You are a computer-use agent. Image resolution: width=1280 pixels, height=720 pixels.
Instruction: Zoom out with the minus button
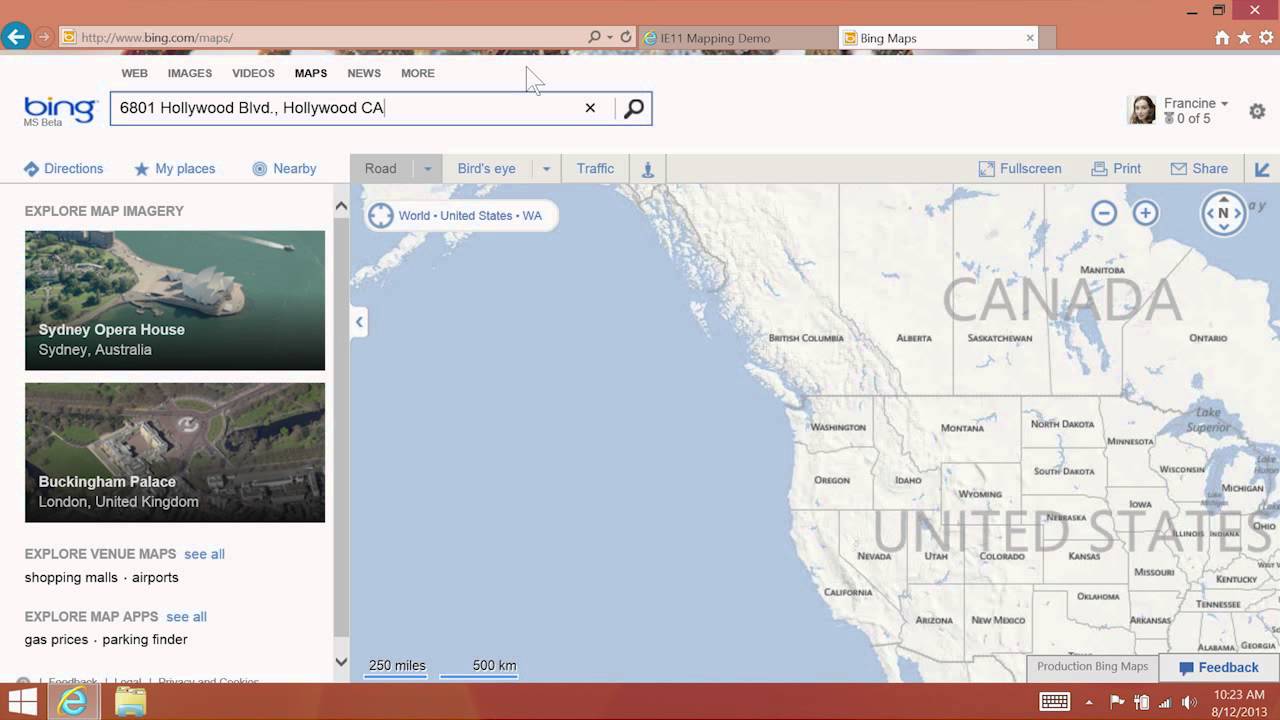tap(1104, 212)
